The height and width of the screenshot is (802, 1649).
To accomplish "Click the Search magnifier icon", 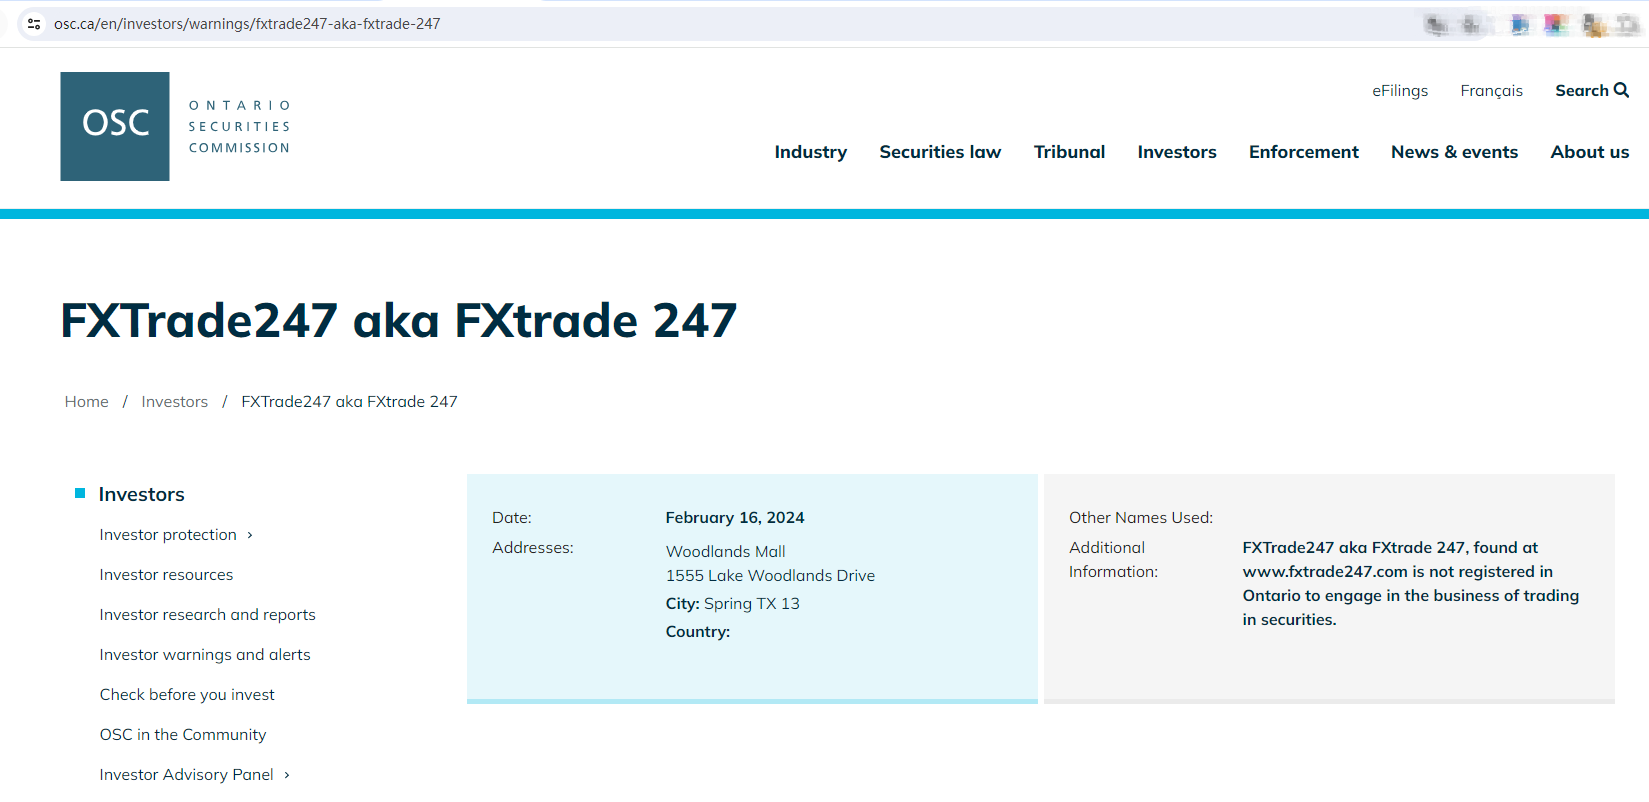I will tap(1621, 90).
